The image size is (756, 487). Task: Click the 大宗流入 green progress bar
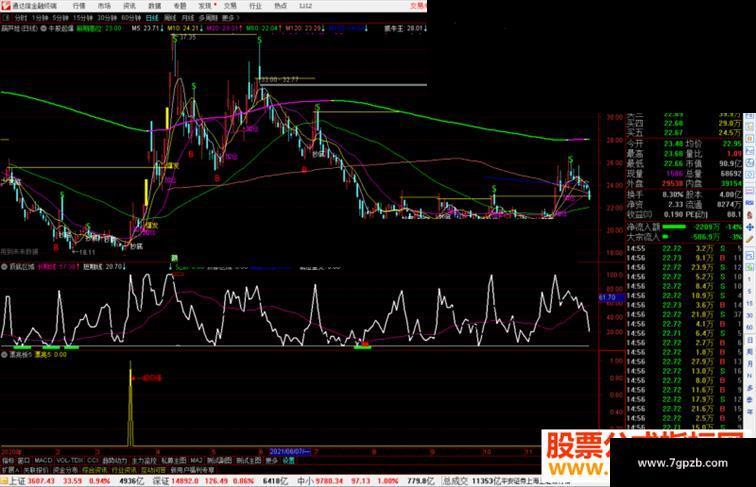[x=665, y=237]
